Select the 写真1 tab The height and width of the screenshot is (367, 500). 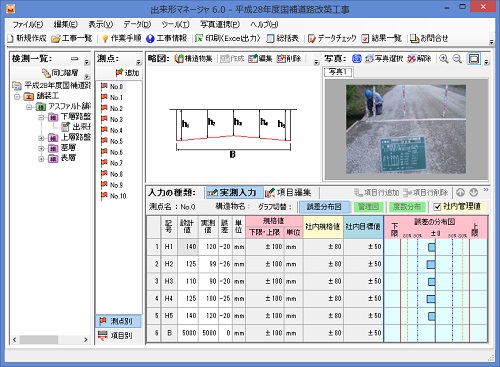click(338, 72)
